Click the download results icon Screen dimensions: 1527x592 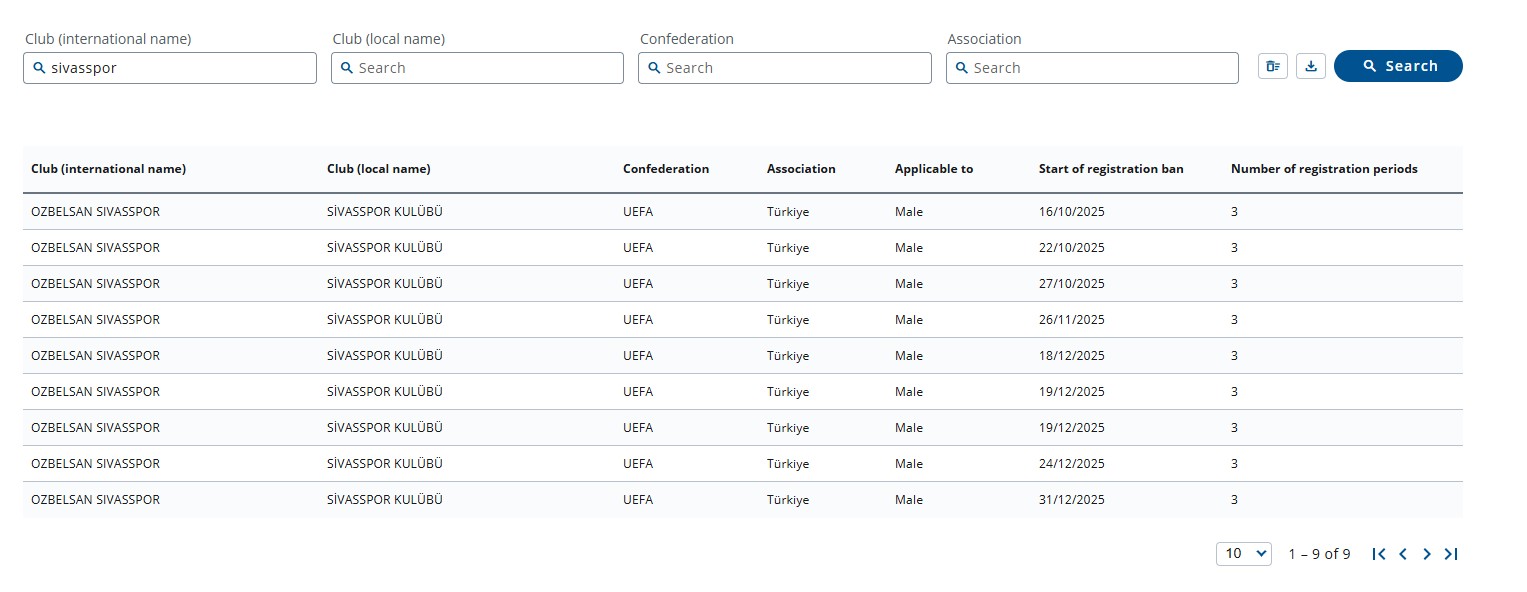coord(1311,66)
